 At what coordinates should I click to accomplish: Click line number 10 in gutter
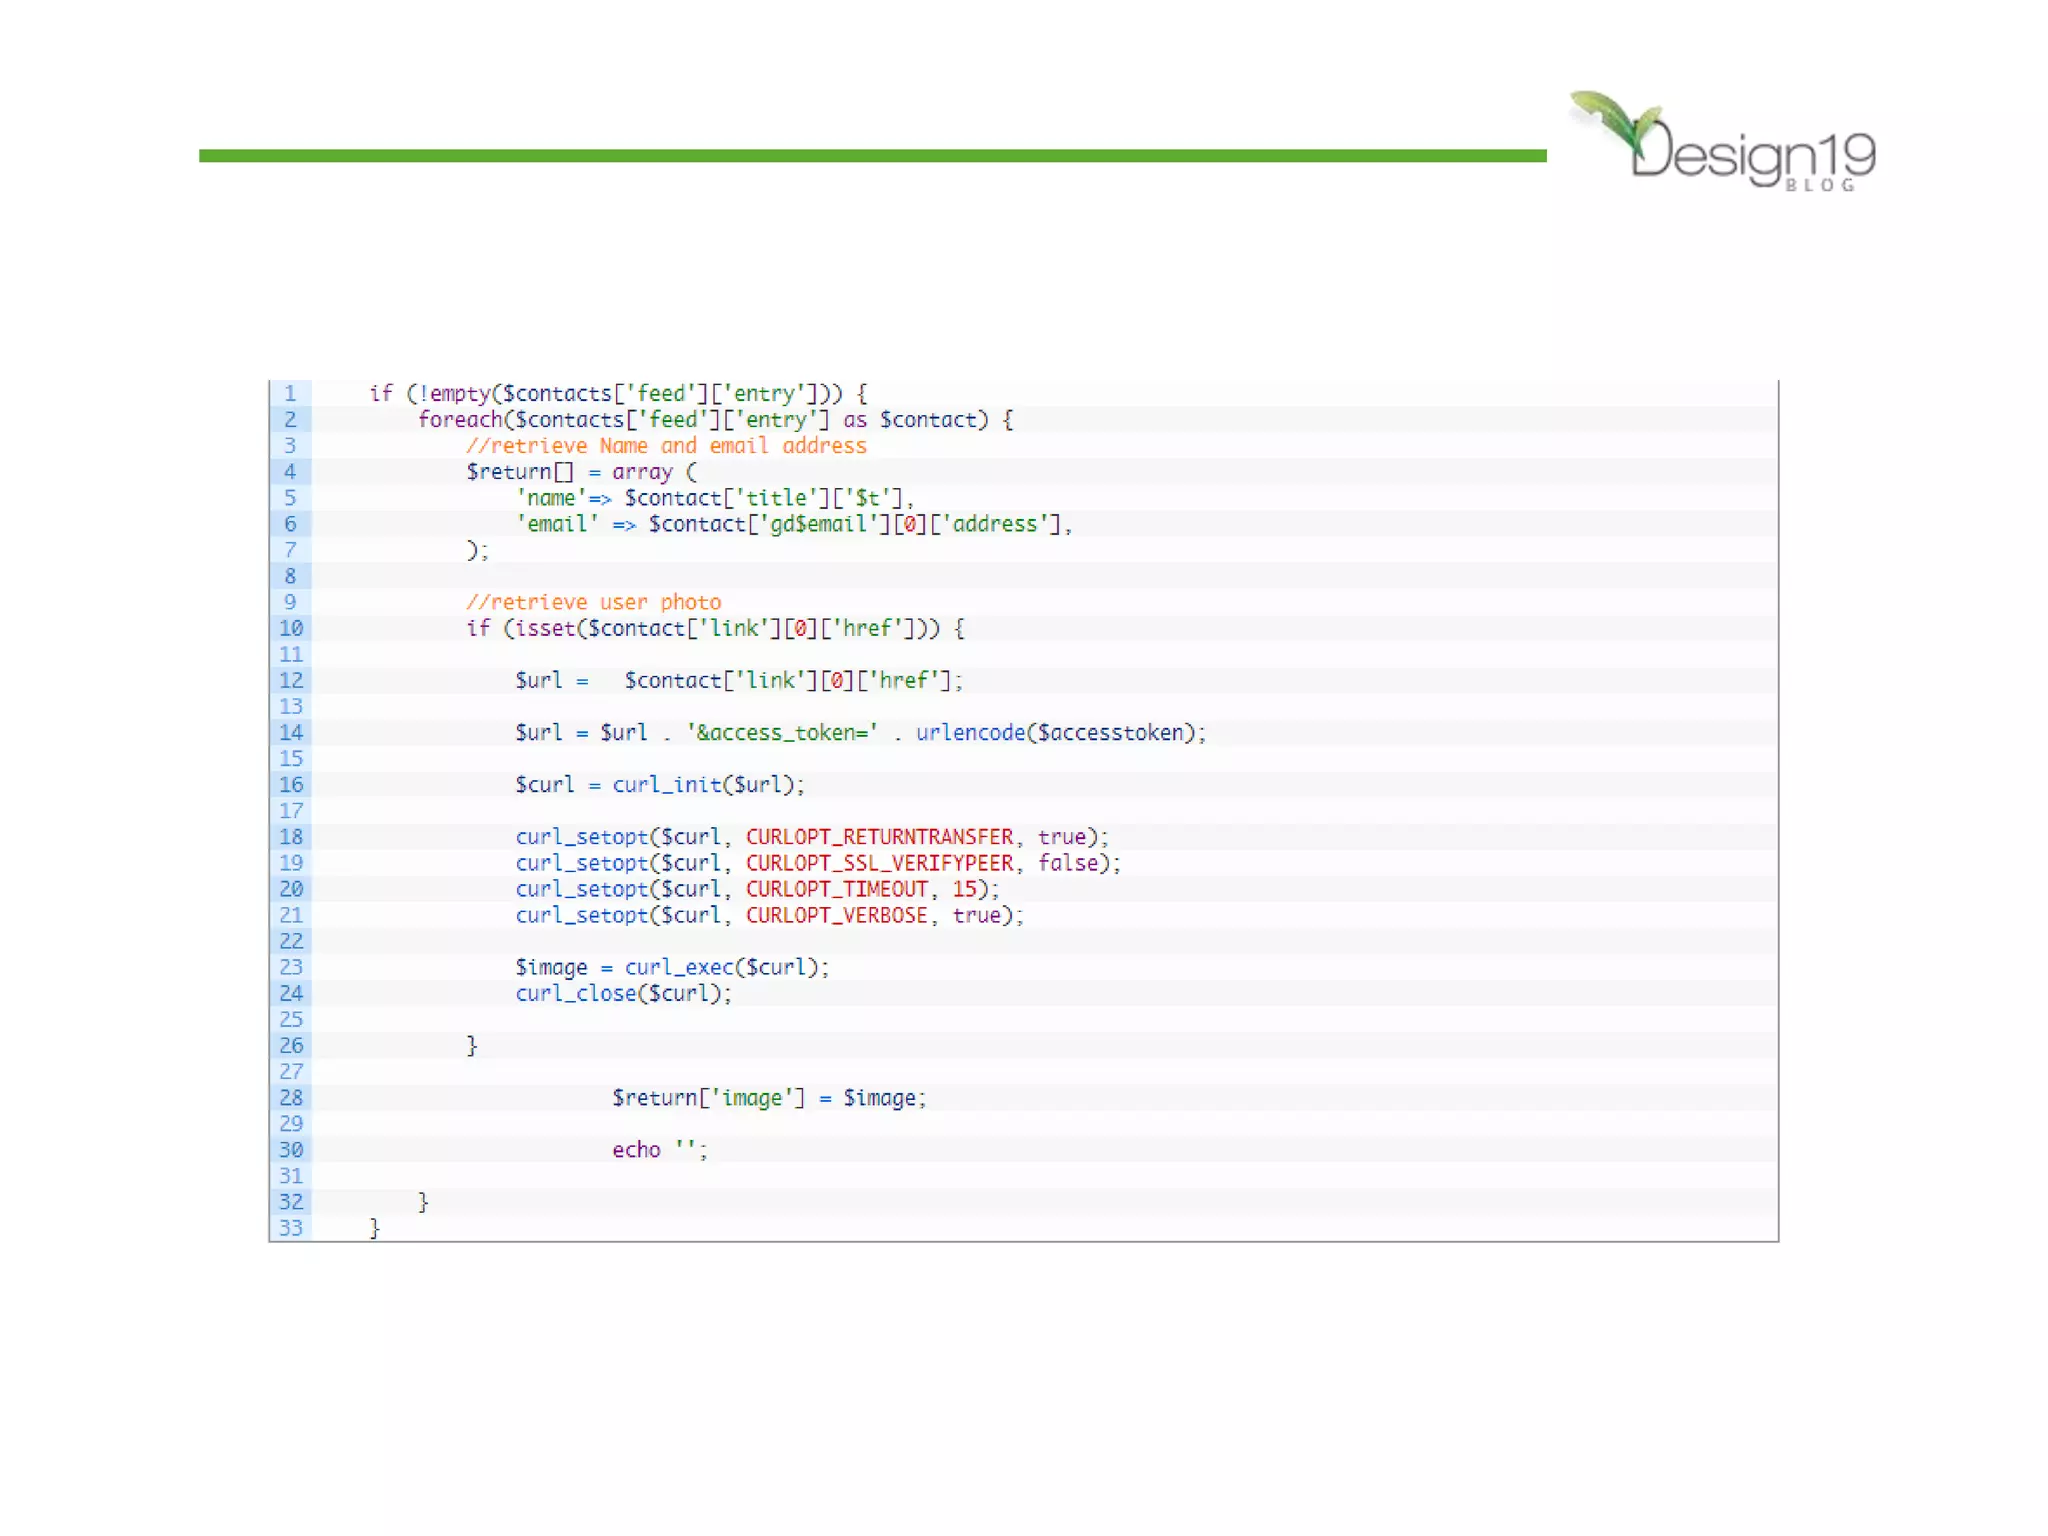pos(290,628)
